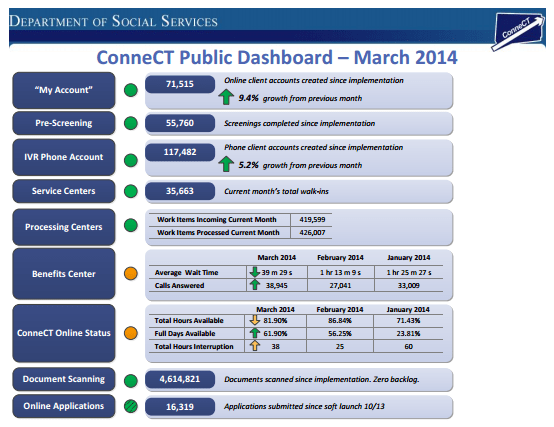The image size is (554, 427).
Task: Click the 16,319 applications value badge
Action: pos(180,407)
